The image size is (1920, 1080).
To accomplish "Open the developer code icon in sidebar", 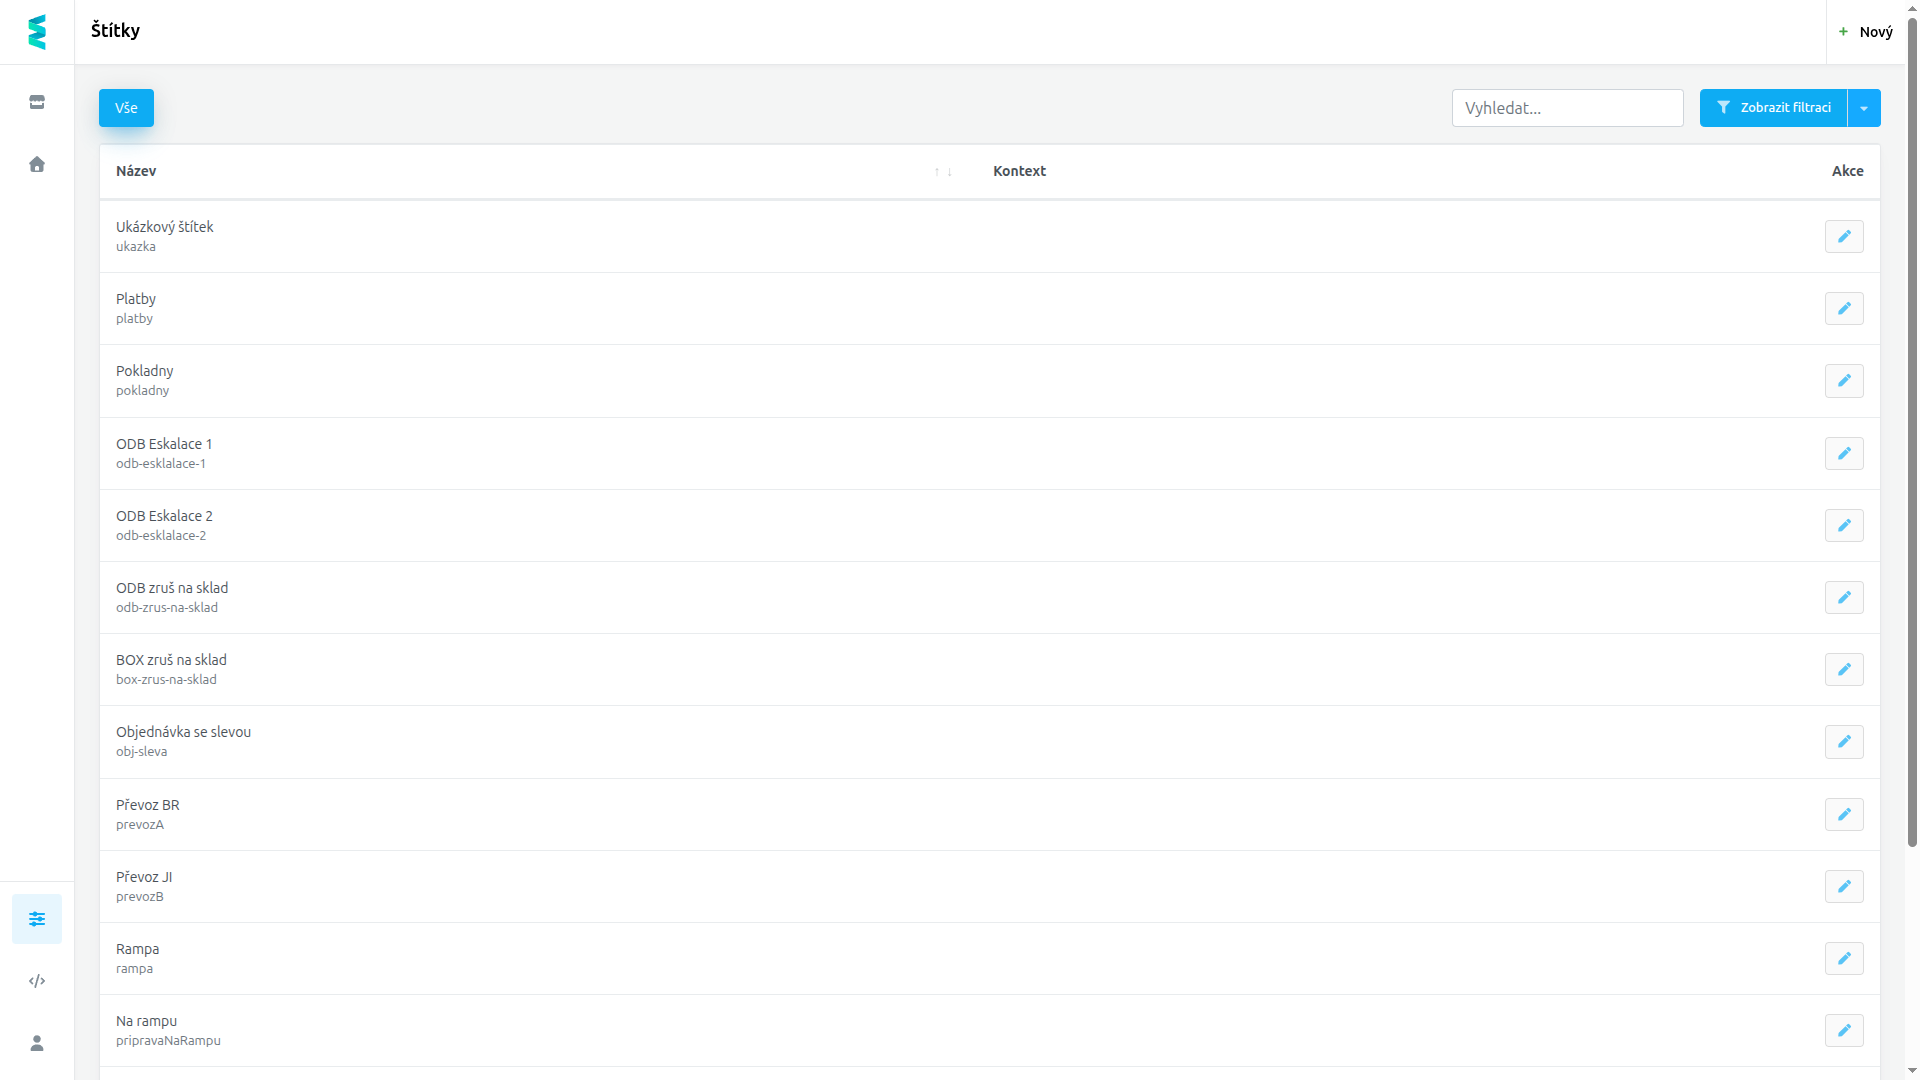I will pyautogui.click(x=37, y=981).
